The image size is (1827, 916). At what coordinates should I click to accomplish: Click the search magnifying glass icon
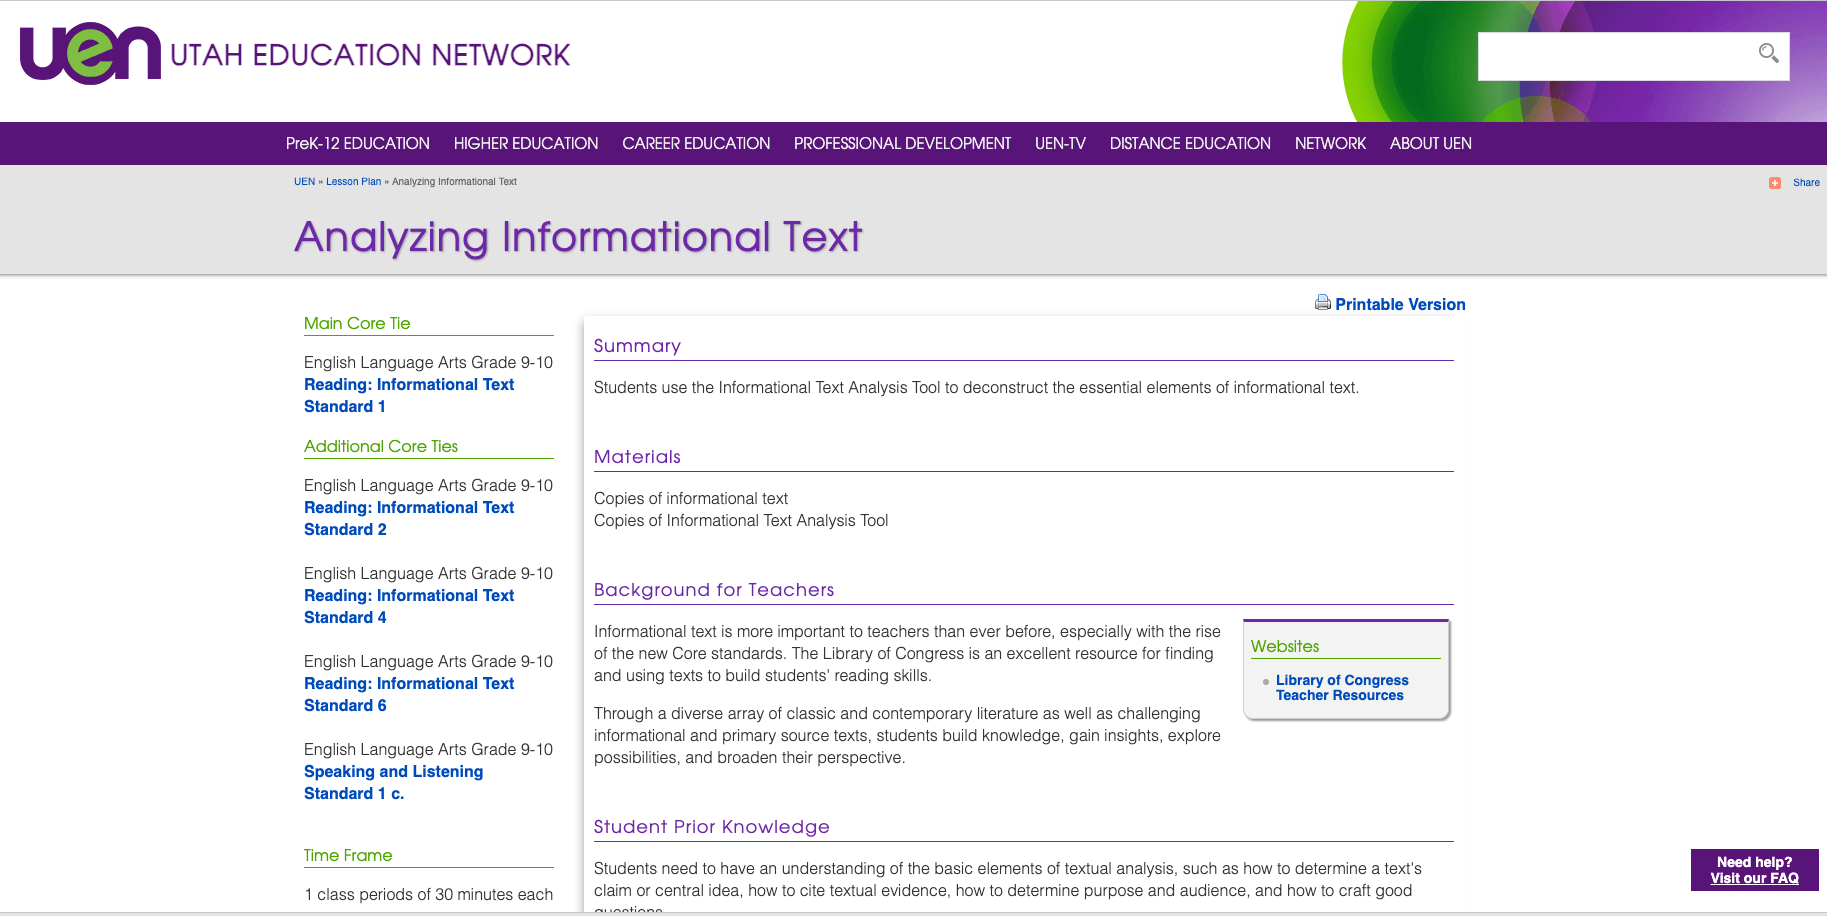1769,56
